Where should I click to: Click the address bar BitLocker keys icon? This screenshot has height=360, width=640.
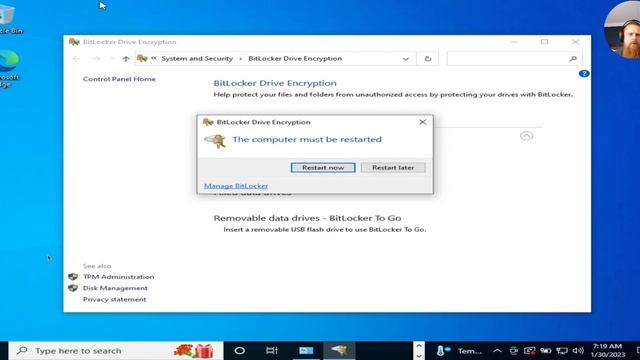(x=142, y=59)
